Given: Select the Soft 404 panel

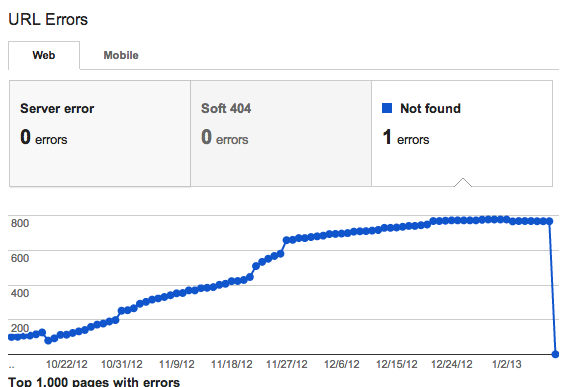Looking at the screenshot, I should coord(281,133).
